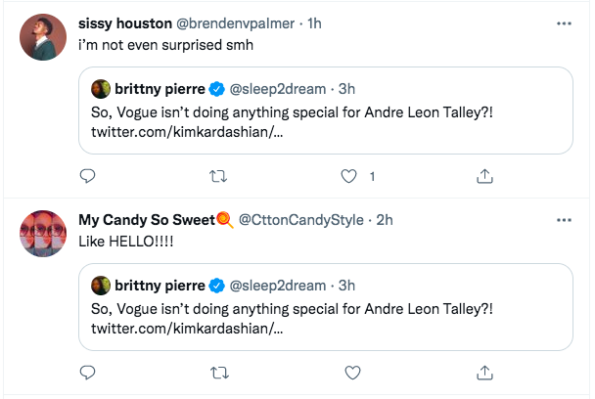The width and height of the screenshot is (595, 399).
Task: Open My Candy So Sweet display name
Action: [147, 220]
